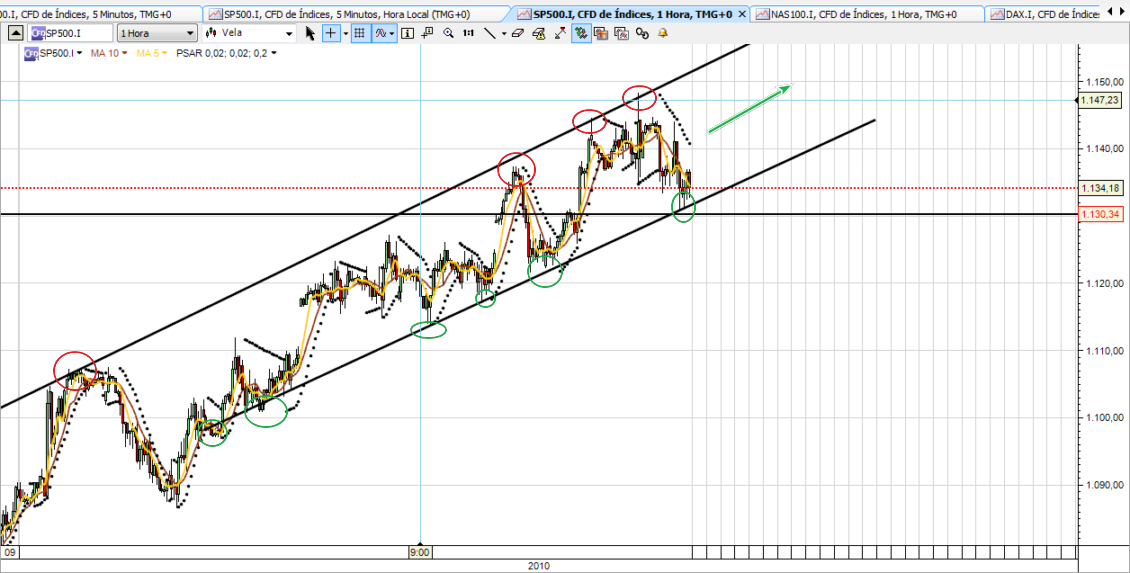Expand the line tools dropdown arrow
The height and width of the screenshot is (573, 1130).
point(504,33)
